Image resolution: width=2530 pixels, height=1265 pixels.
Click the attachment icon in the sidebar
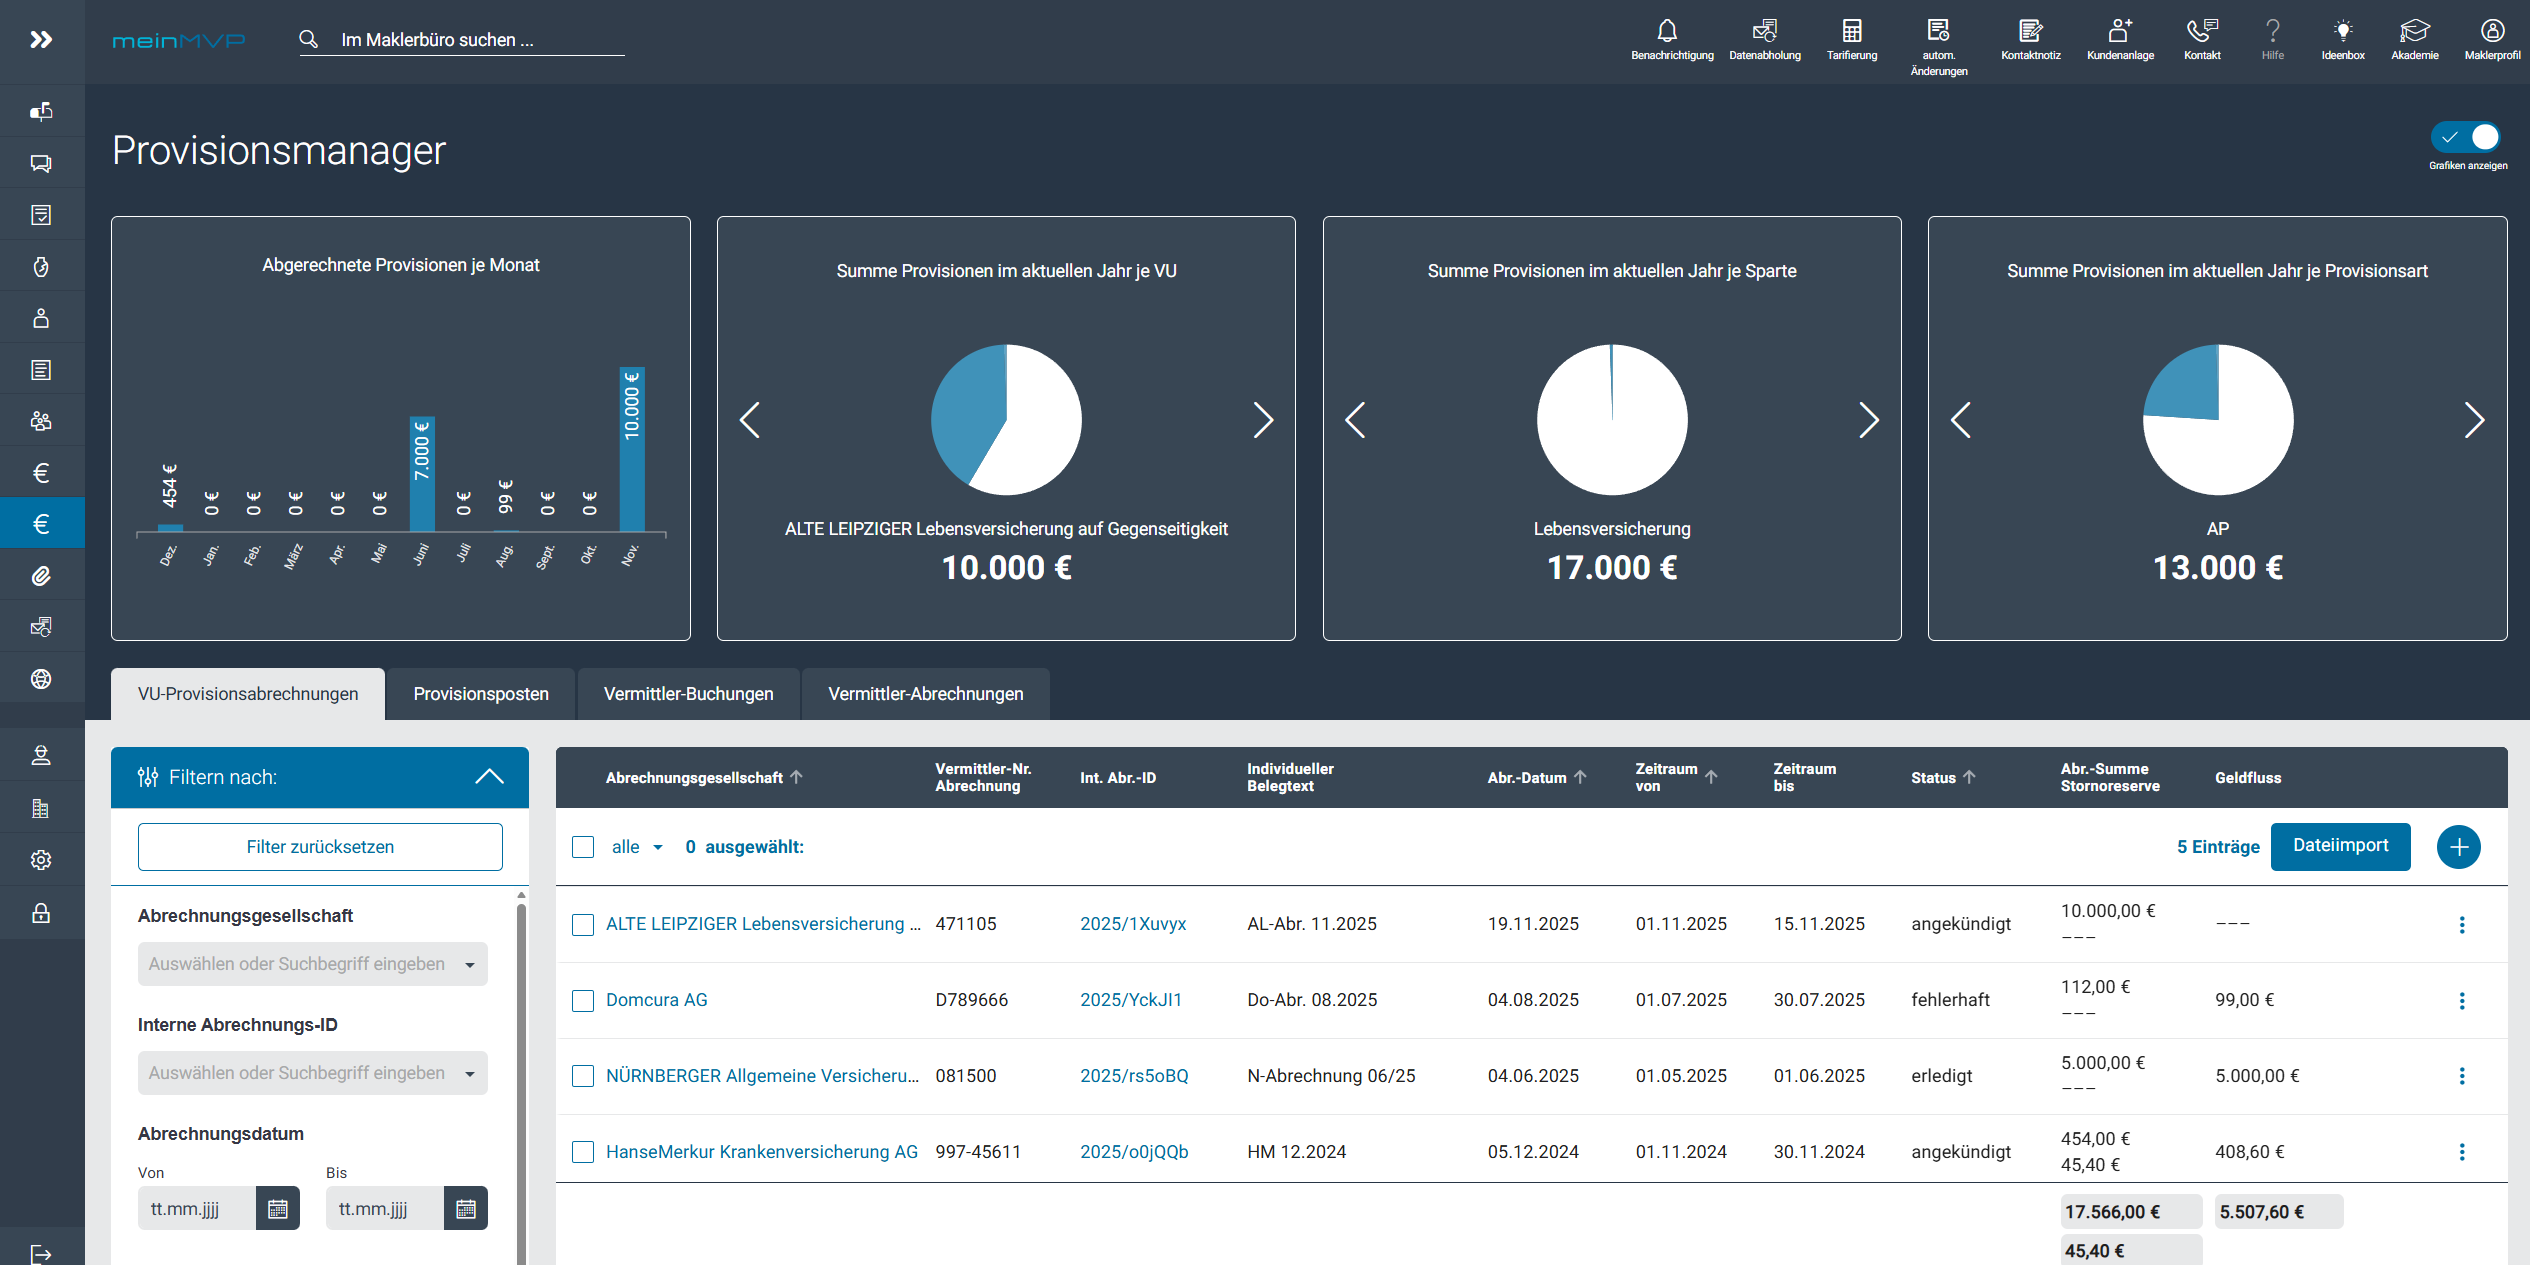point(41,574)
